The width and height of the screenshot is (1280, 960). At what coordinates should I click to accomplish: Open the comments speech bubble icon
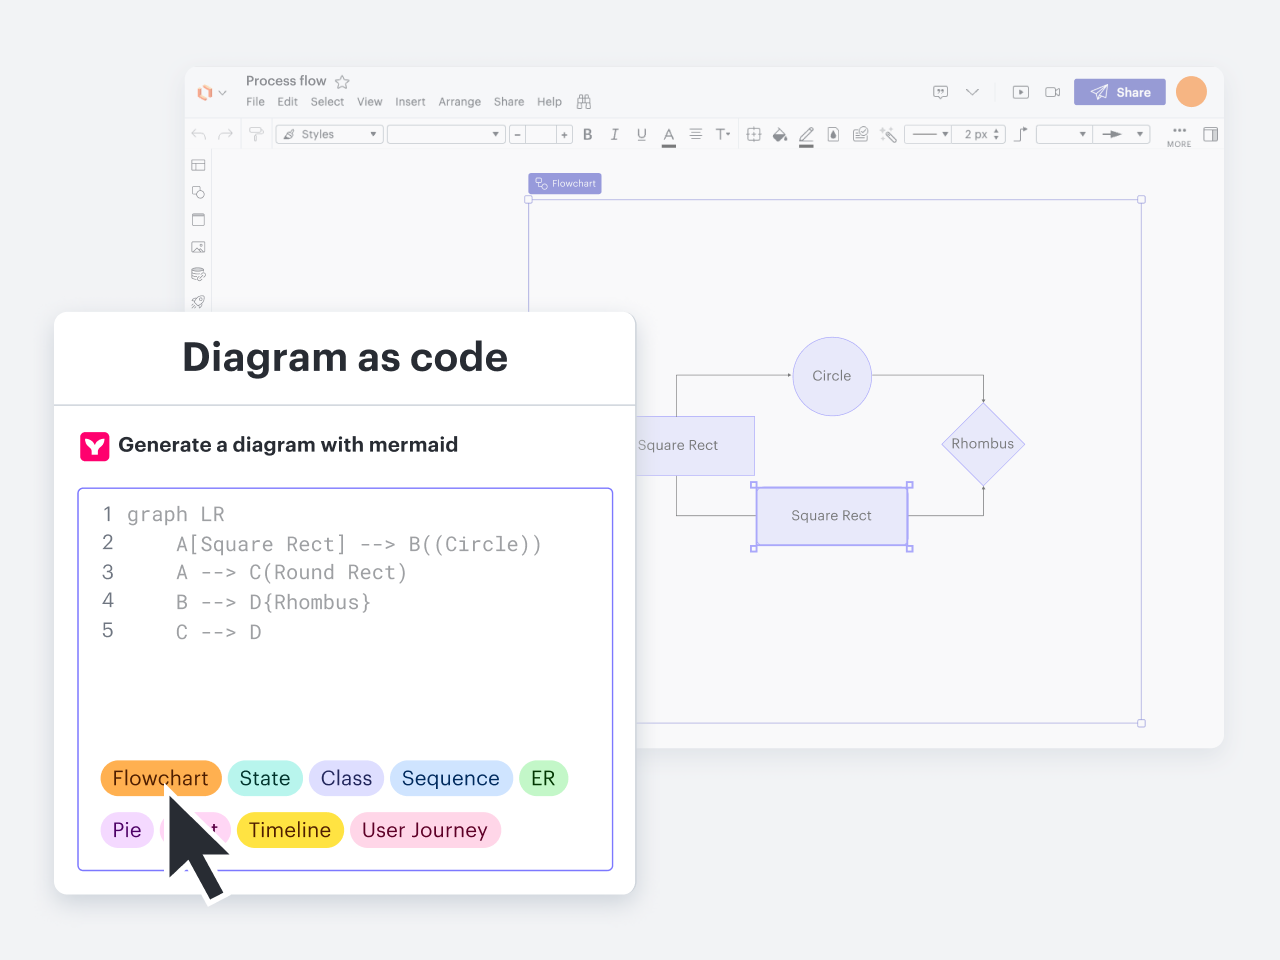point(940,92)
